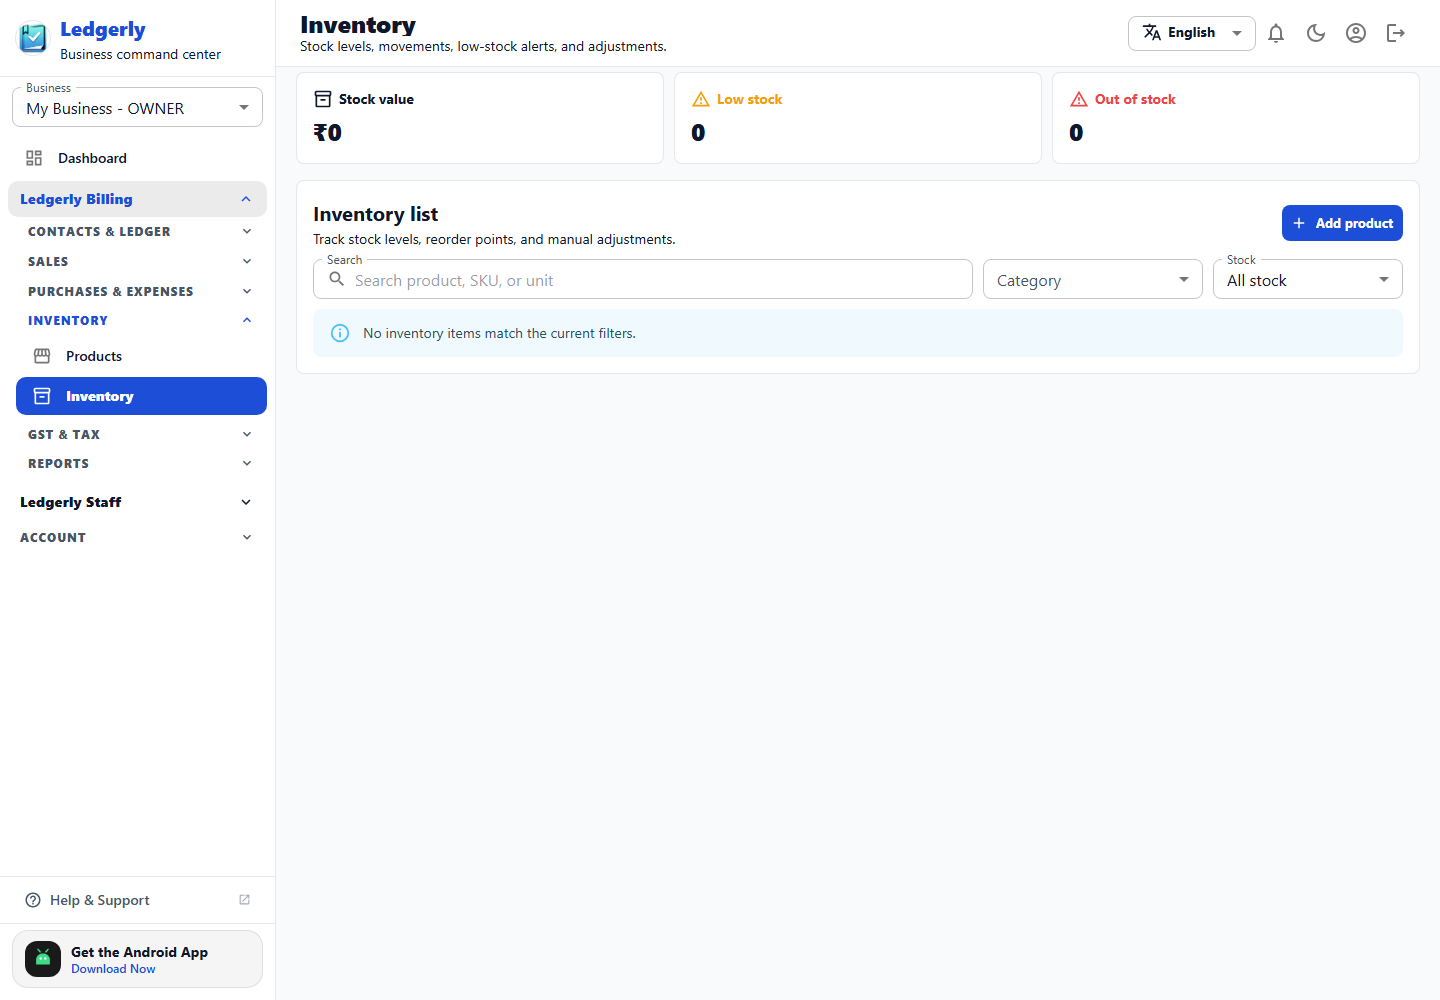Click the Products storefront icon
This screenshot has height=1000, width=1440.
(42, 356)
